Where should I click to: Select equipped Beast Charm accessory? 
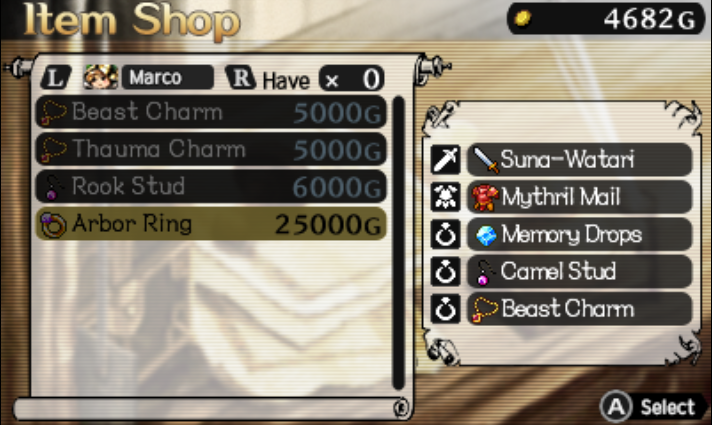click(x=579, y=309)
